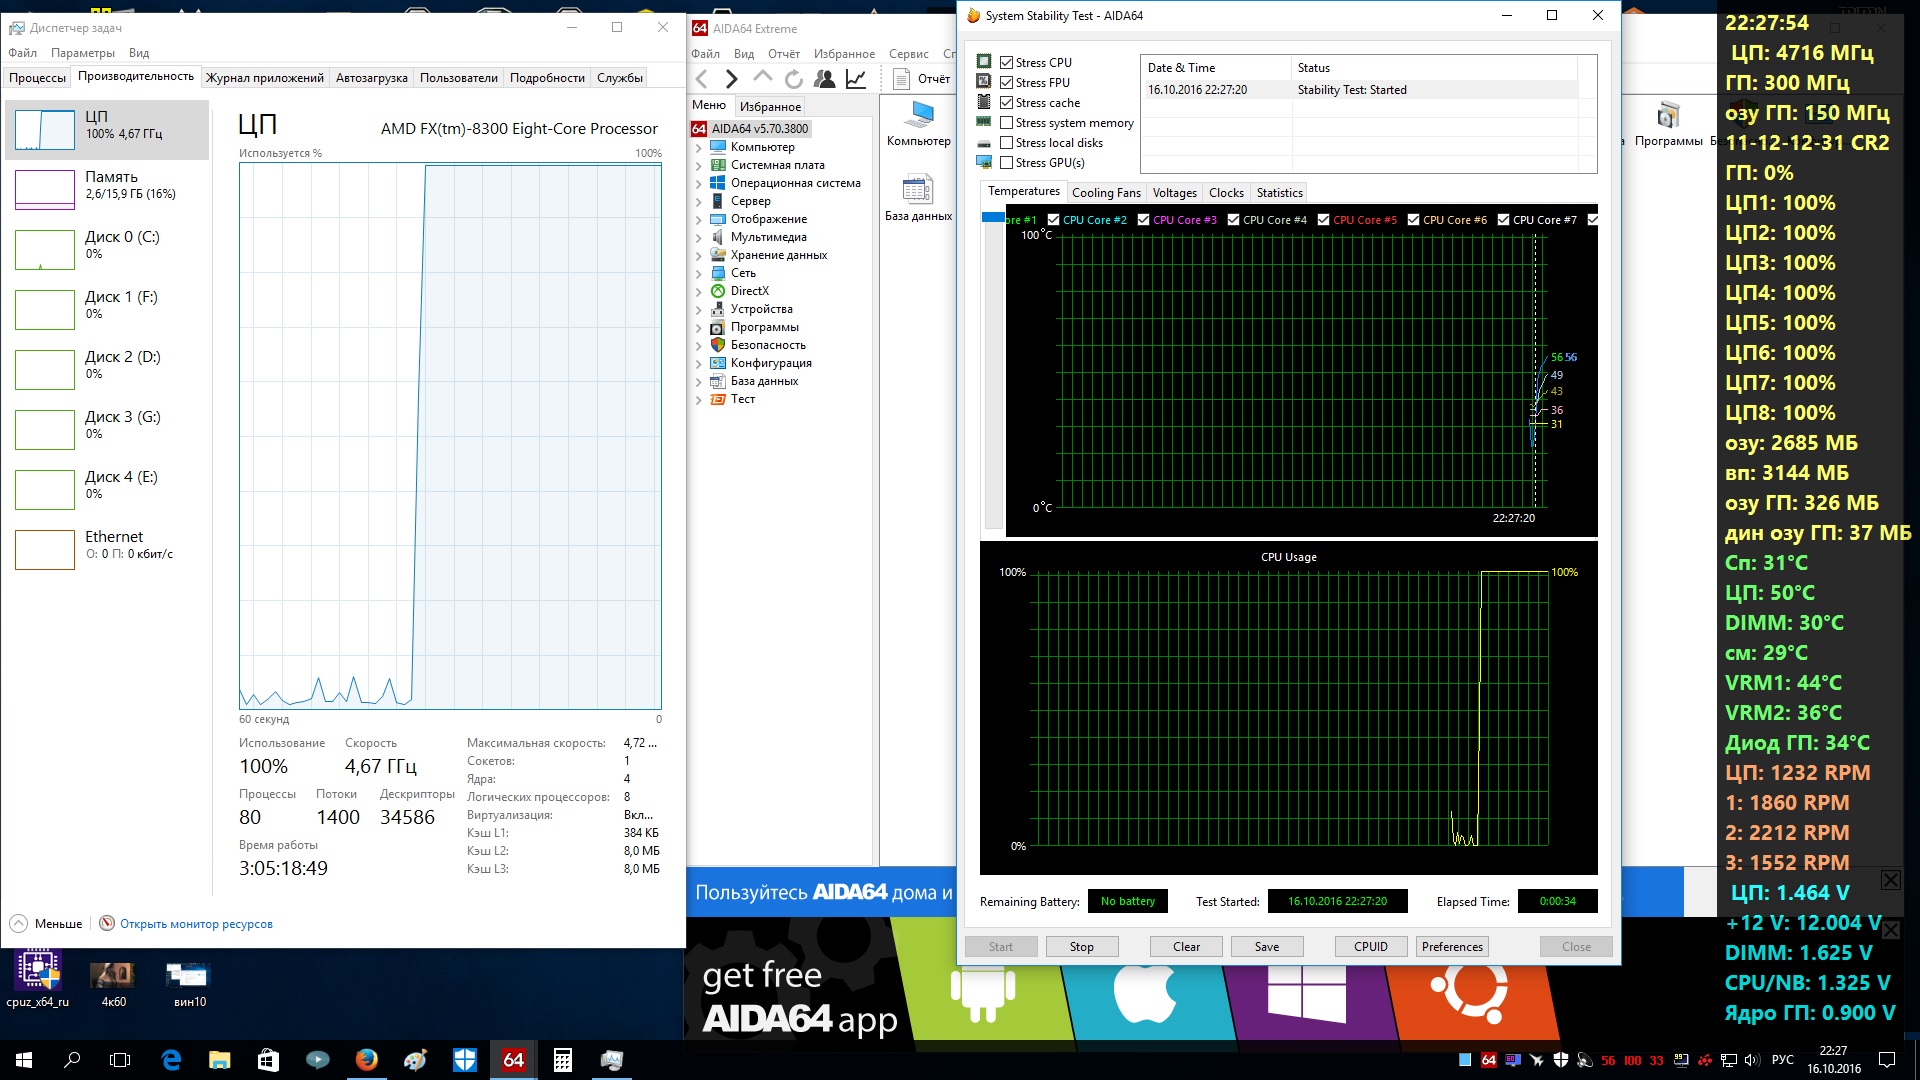Enable Stress system memory checkbox
This screenshot has height=1080, width=1920.
click(x=1007, y=123)
